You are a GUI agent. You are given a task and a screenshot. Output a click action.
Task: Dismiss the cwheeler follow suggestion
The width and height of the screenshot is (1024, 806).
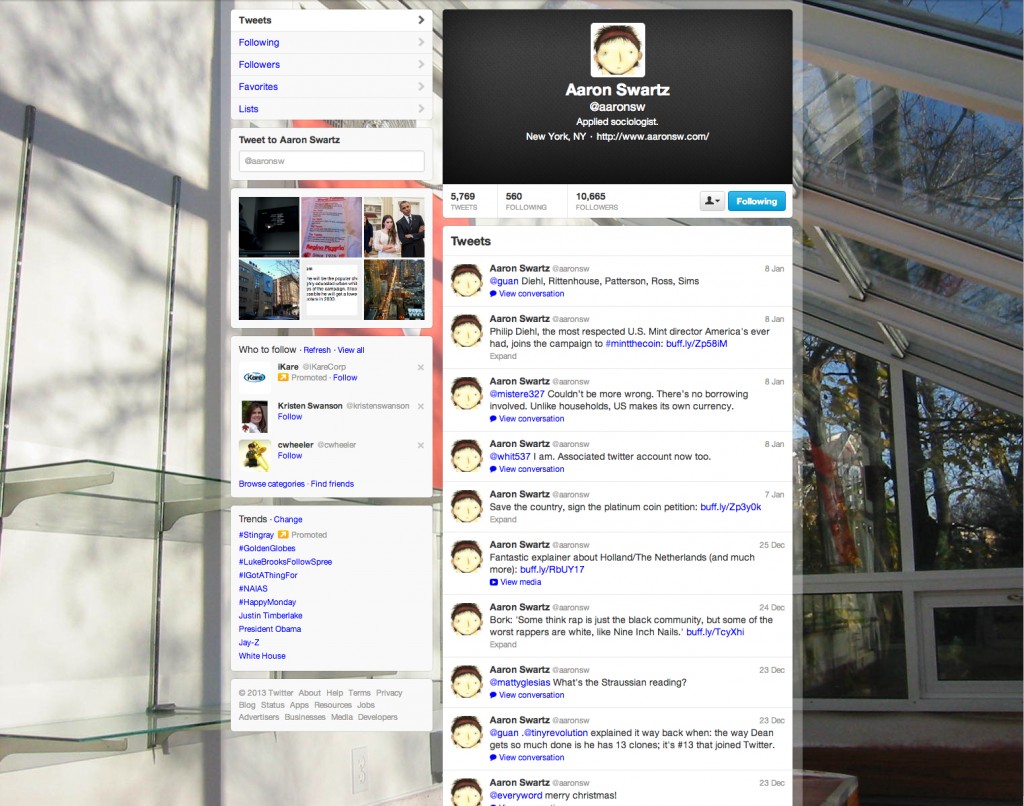pos(421,445)
